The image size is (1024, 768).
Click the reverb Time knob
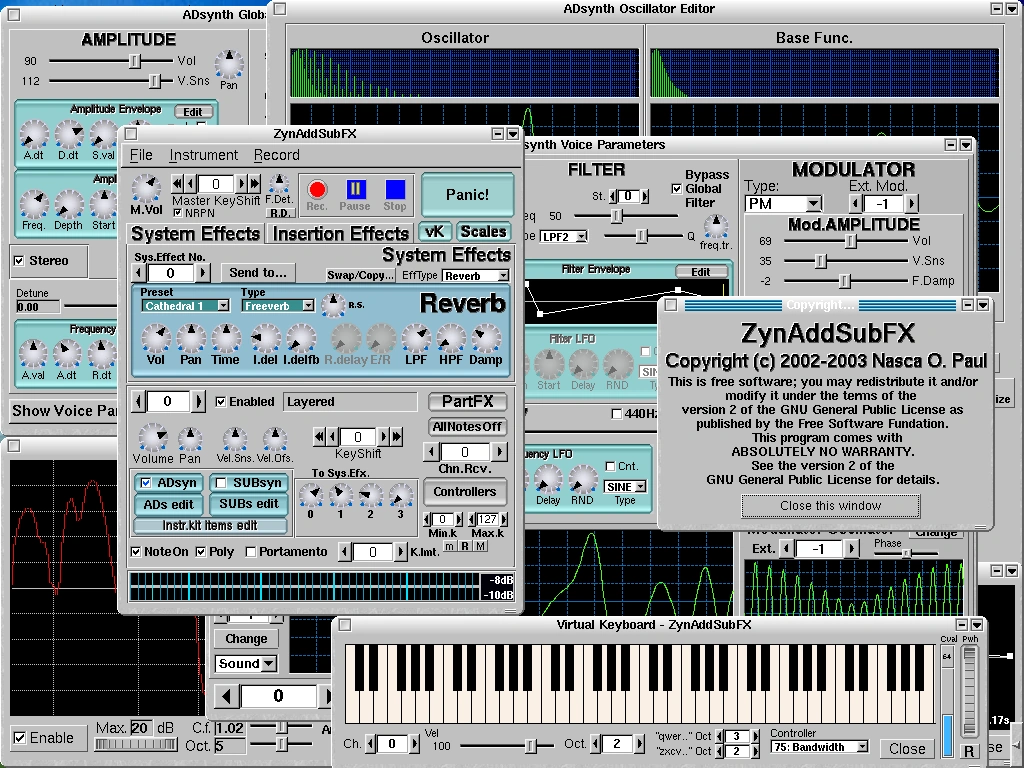pyautogui.click(x=225, y=340)
